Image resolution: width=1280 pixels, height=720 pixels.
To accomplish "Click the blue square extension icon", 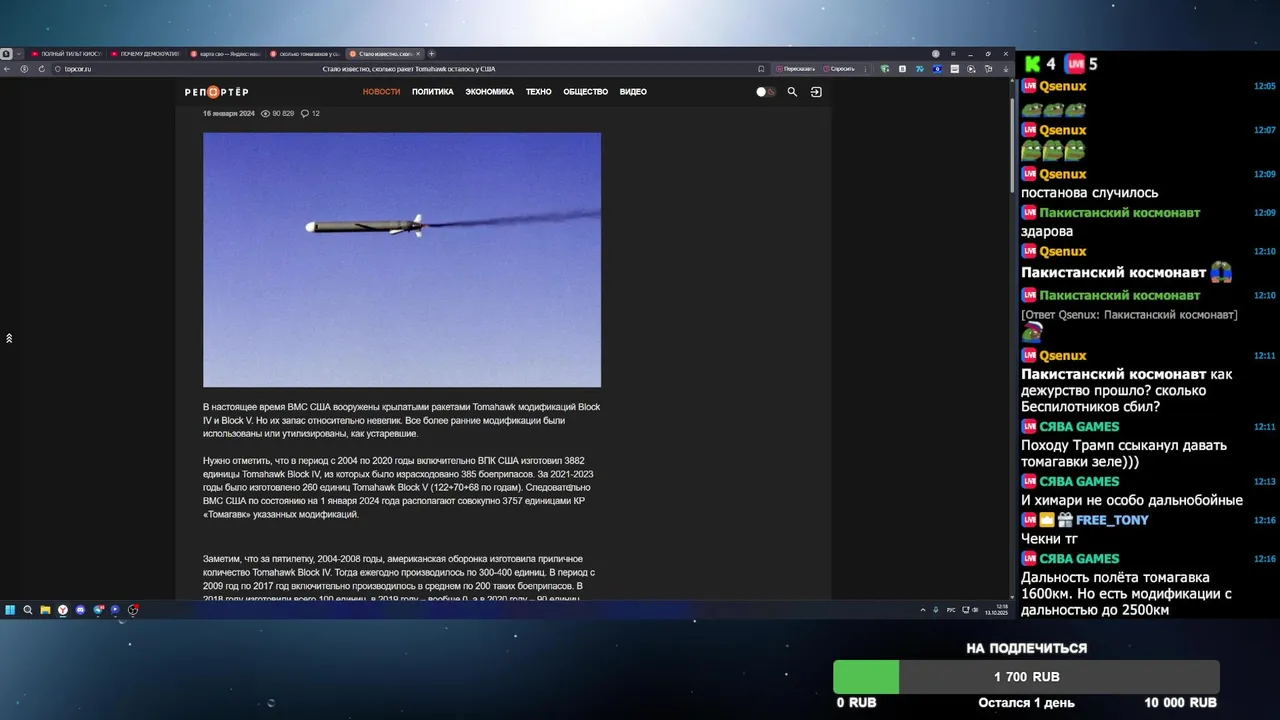I will tap(937, 69).
